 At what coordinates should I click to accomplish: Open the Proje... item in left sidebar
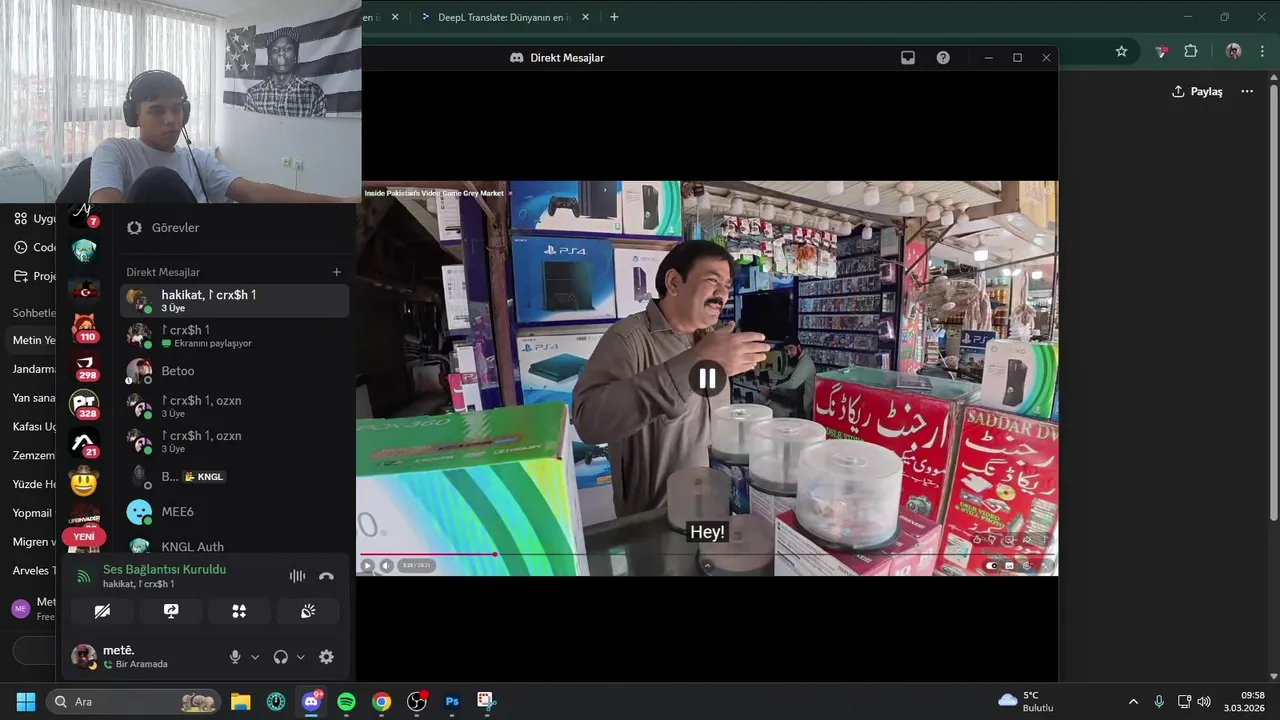click(x=35, y=276)
